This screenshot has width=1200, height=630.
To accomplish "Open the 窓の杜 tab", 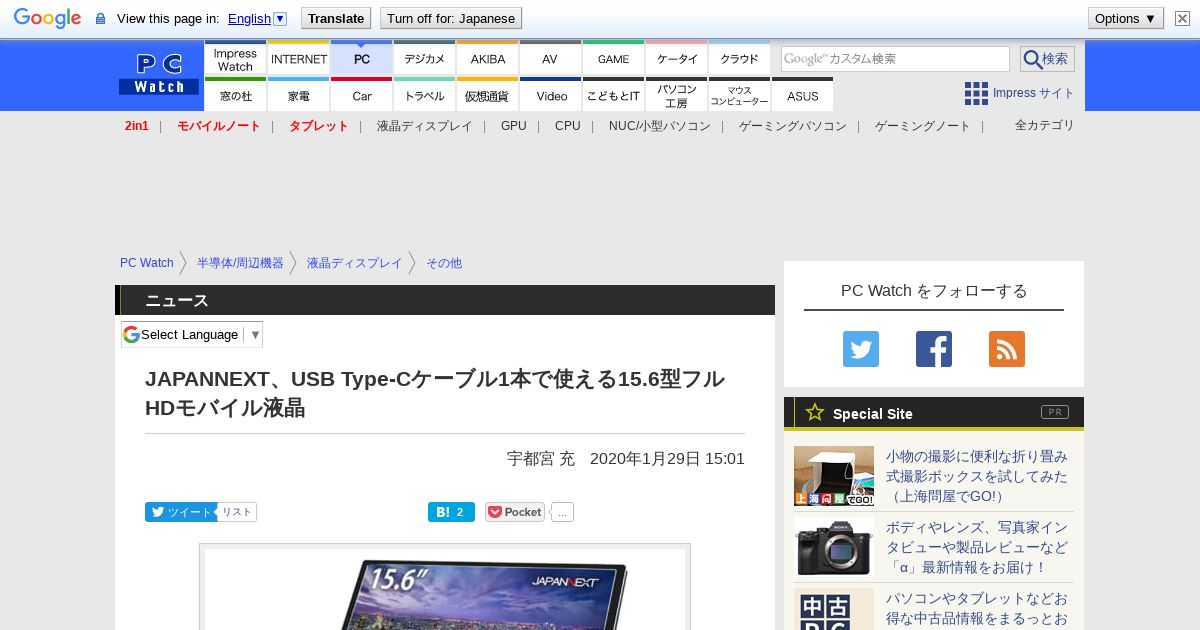I will pos(235,95).
